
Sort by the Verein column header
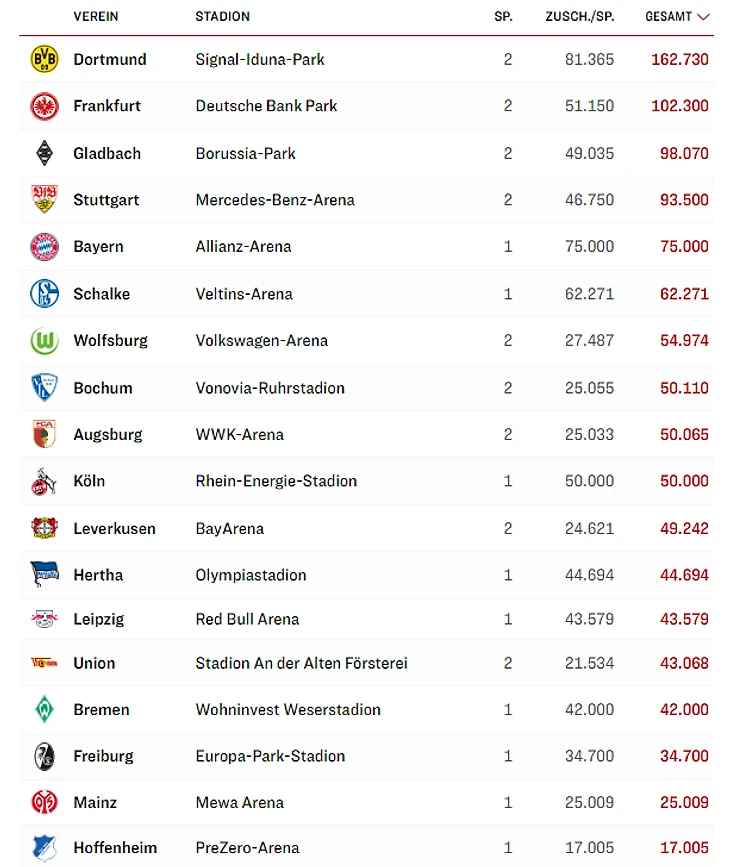click(96, 17)
